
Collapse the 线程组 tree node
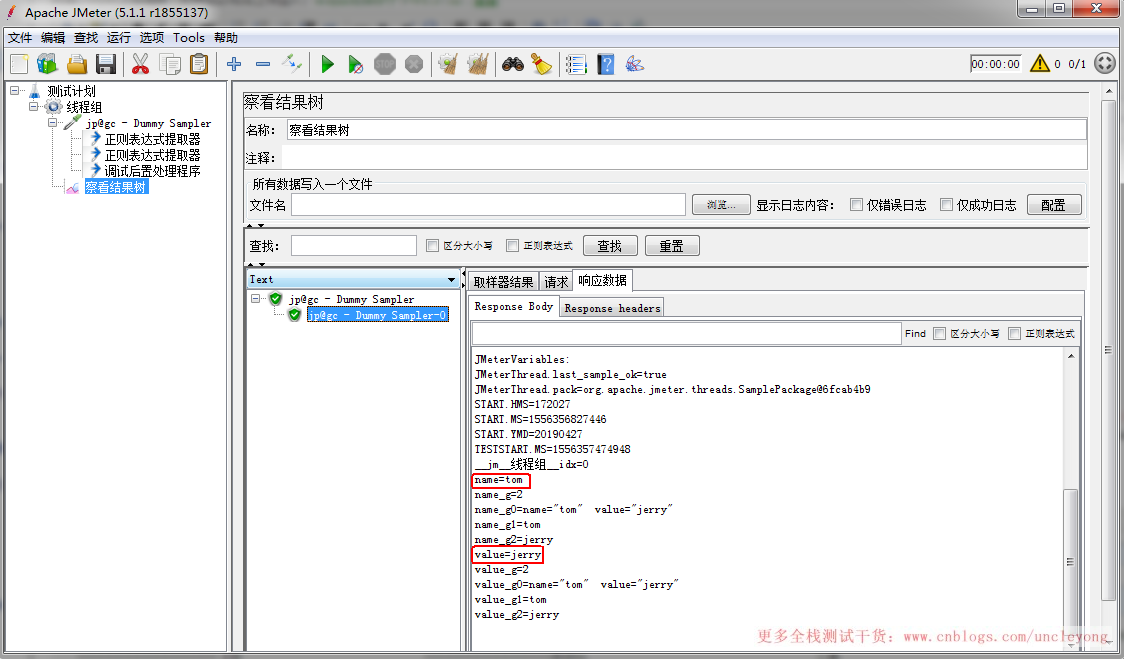[x=33, y=106]
